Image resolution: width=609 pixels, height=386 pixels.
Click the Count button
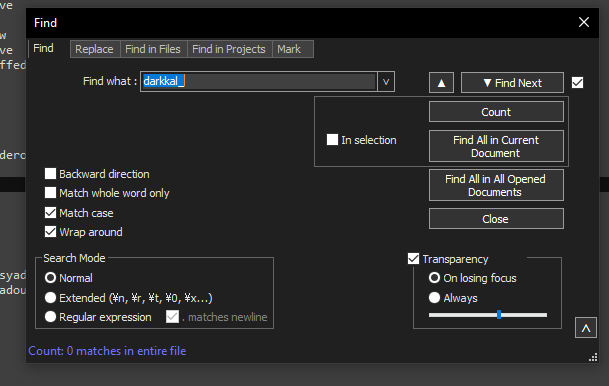pos(496,112)
